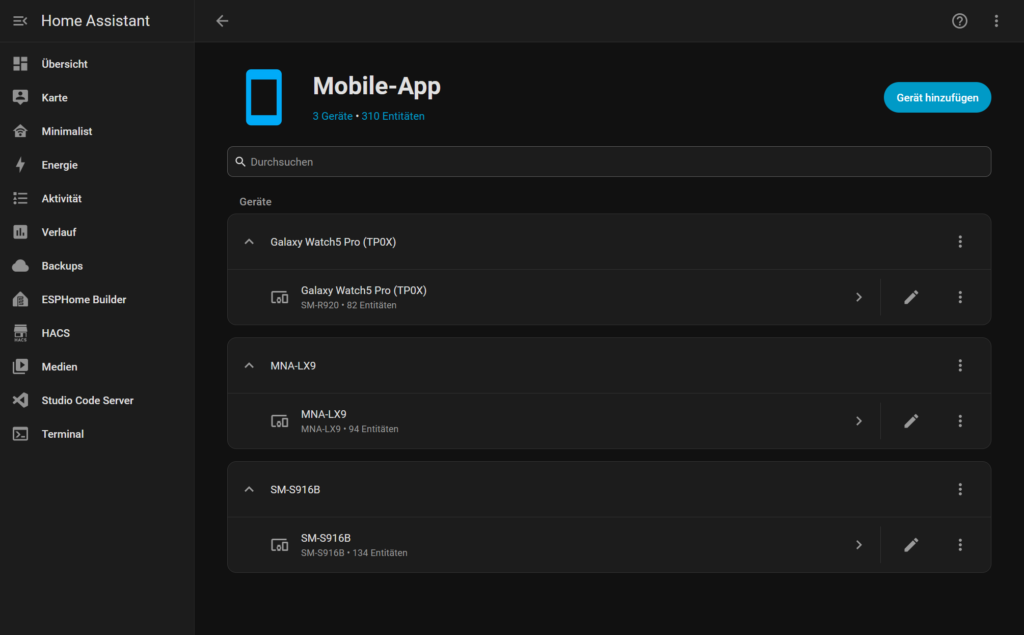Click the Übersicht dashboard icon
The image size is (1024, 635).
pos(20,64)
